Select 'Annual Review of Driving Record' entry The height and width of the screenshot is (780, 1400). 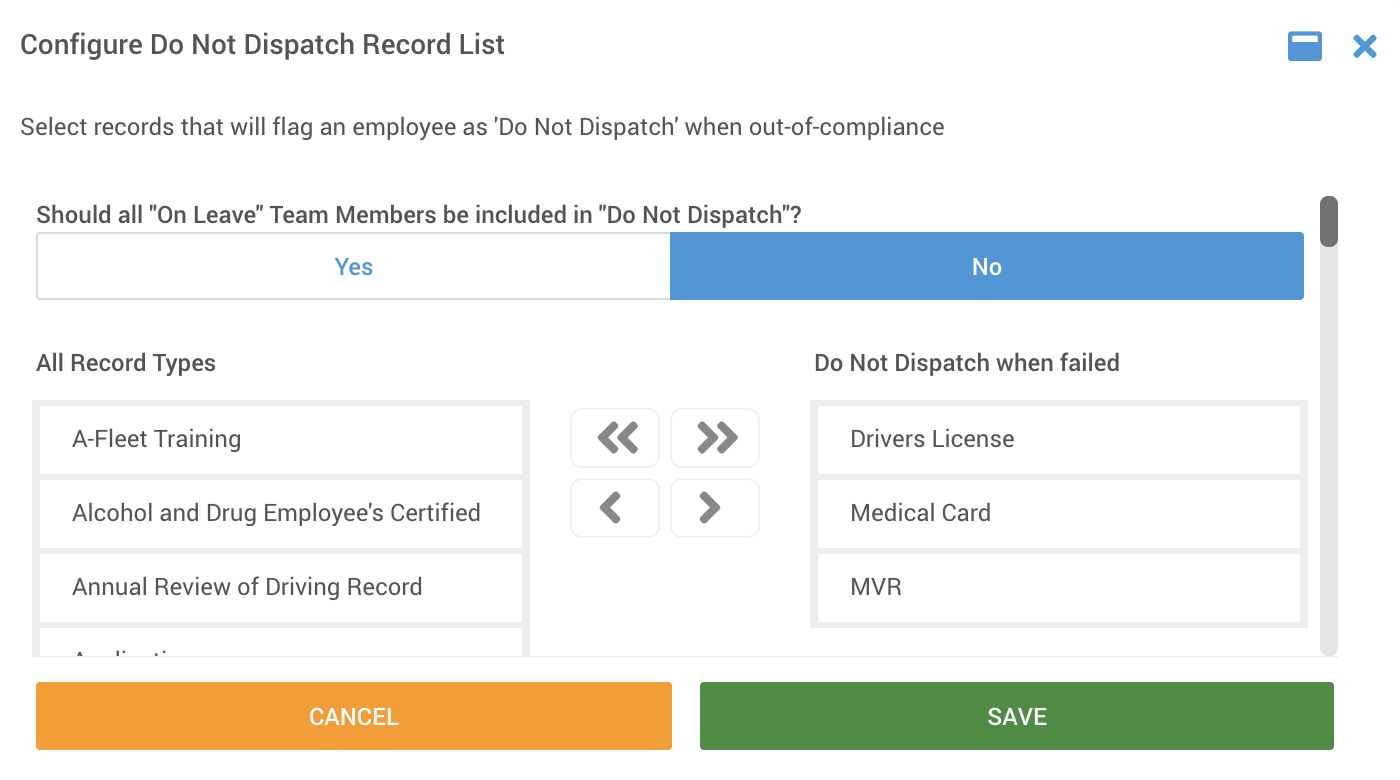280,587
